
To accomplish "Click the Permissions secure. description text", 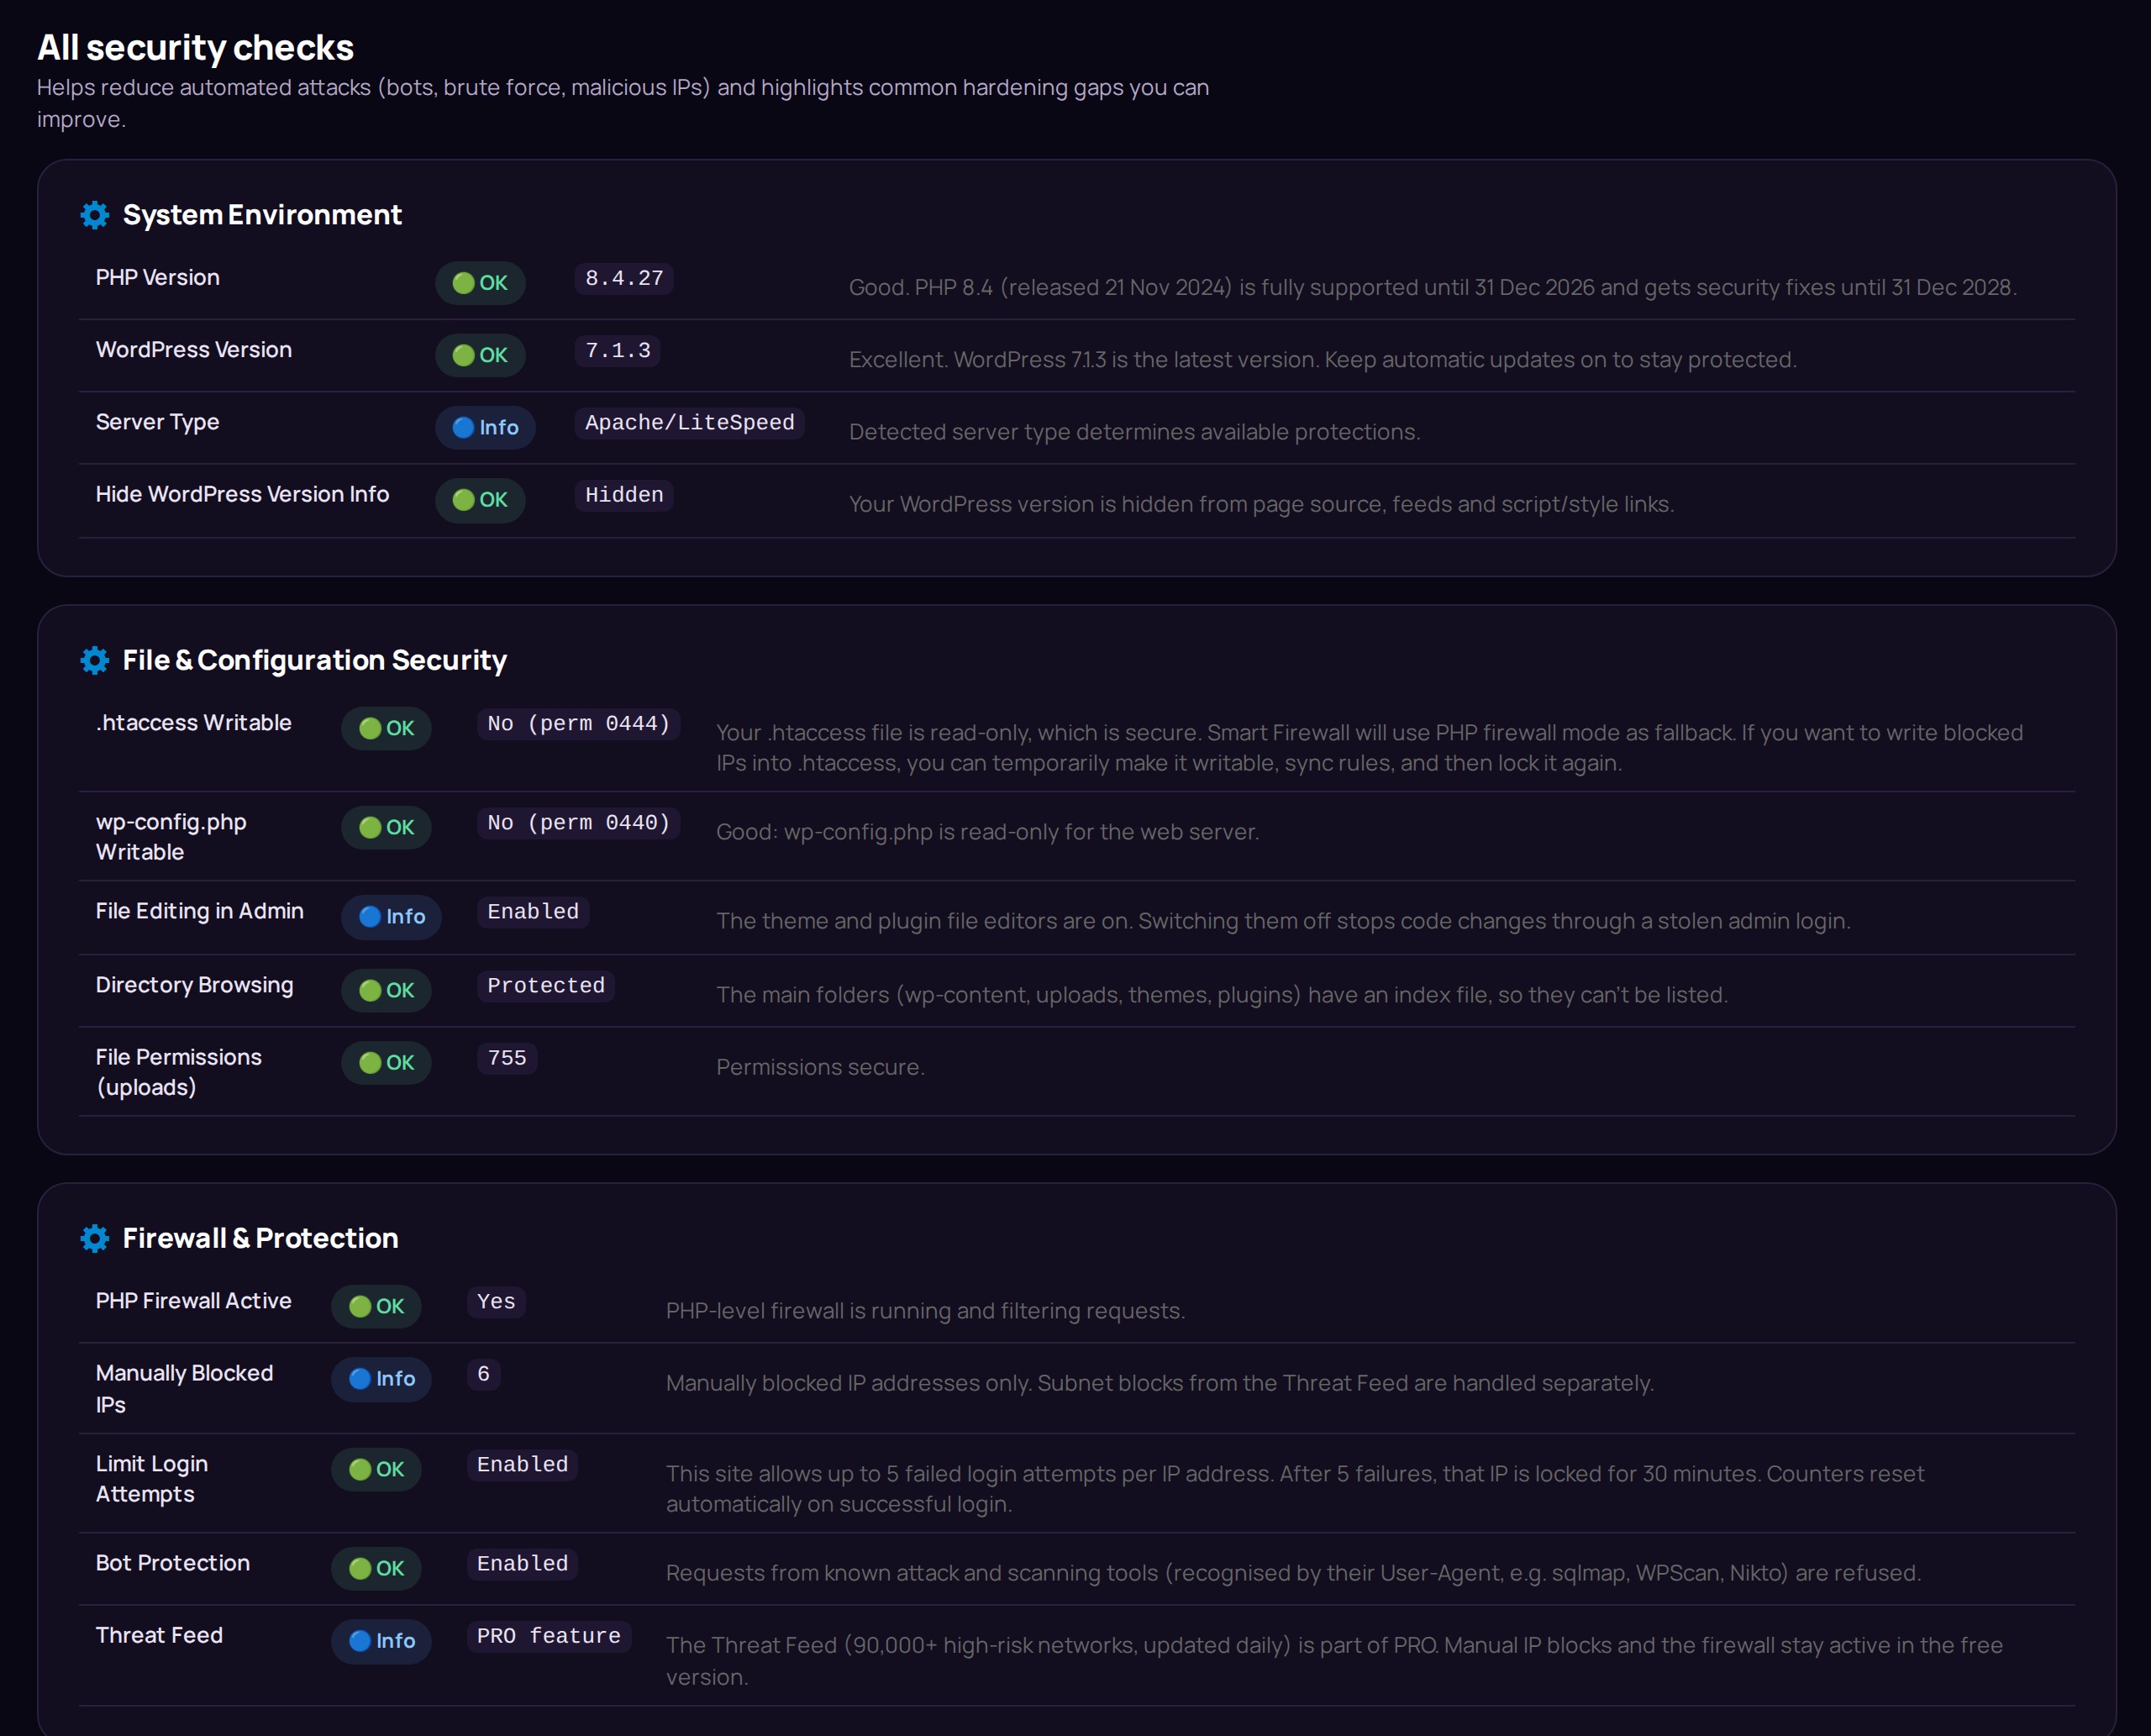I will [x=820, y=1067].
